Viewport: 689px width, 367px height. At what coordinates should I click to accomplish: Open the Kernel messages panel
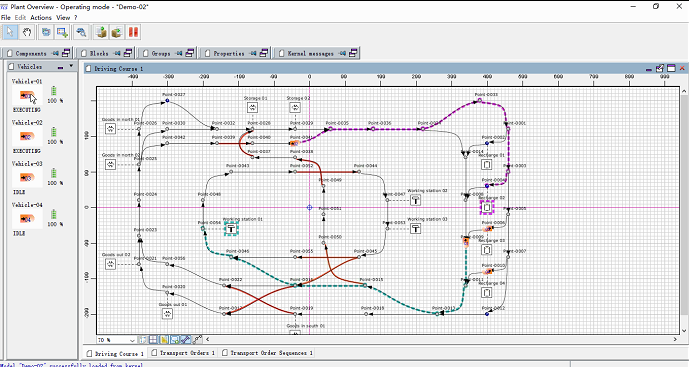[311, 53]
